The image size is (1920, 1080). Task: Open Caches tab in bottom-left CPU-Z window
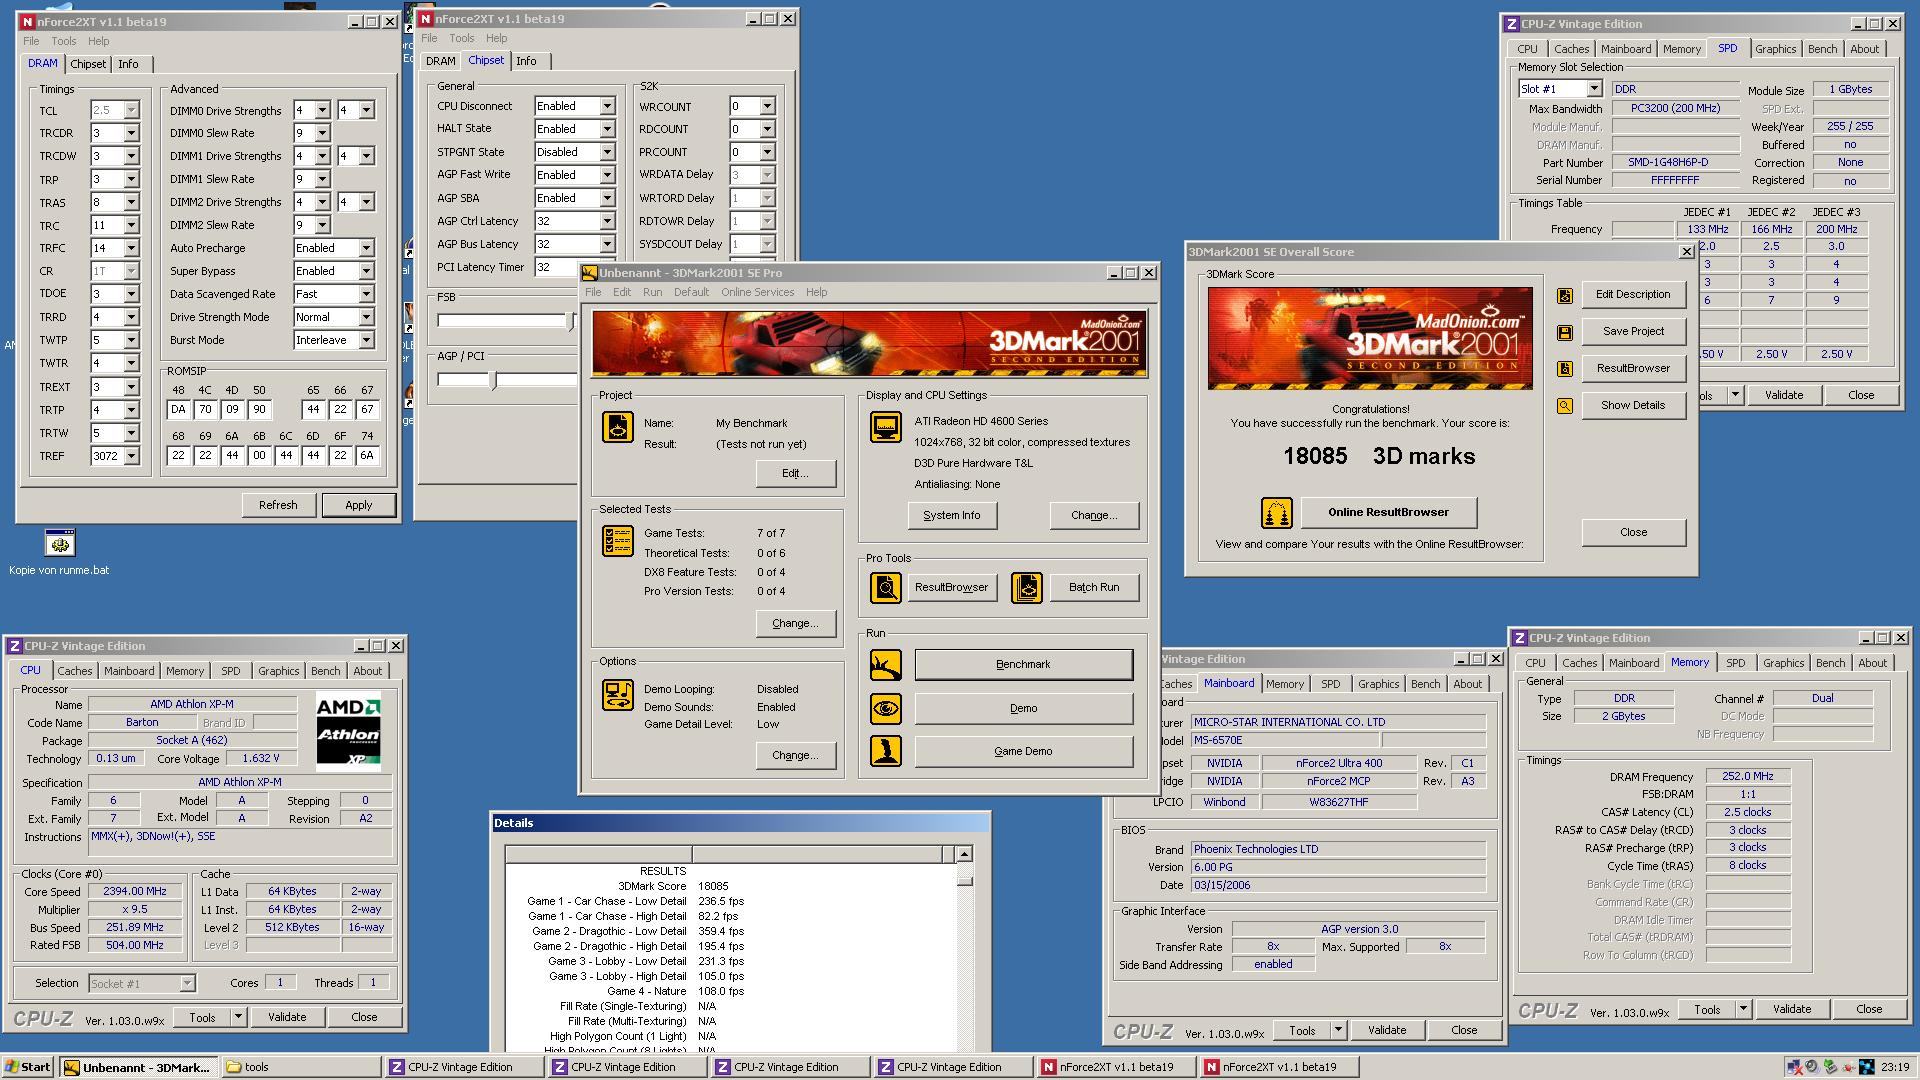(75, 671)
